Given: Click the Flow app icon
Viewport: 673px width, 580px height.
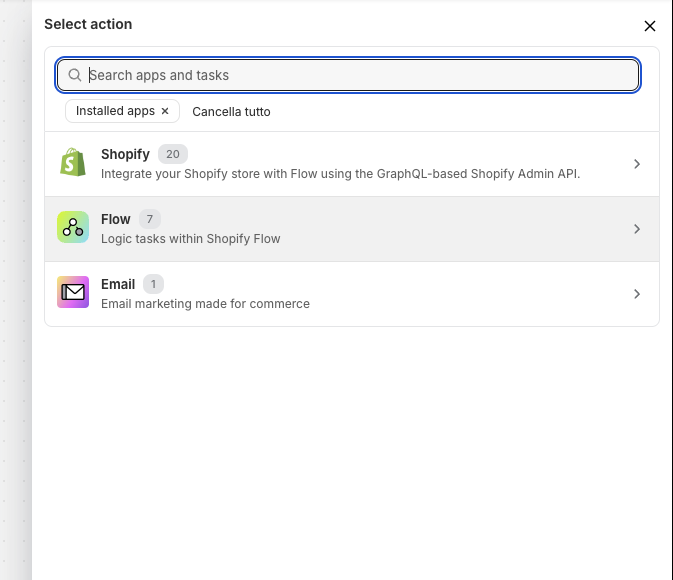Looking at the screenshot, I should tap(73, 228).
